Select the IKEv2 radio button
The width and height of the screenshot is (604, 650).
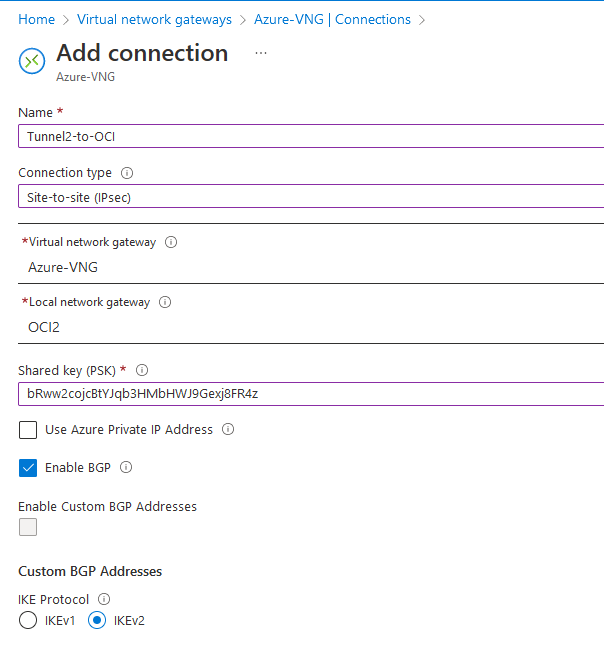click(x=97, y=621)
